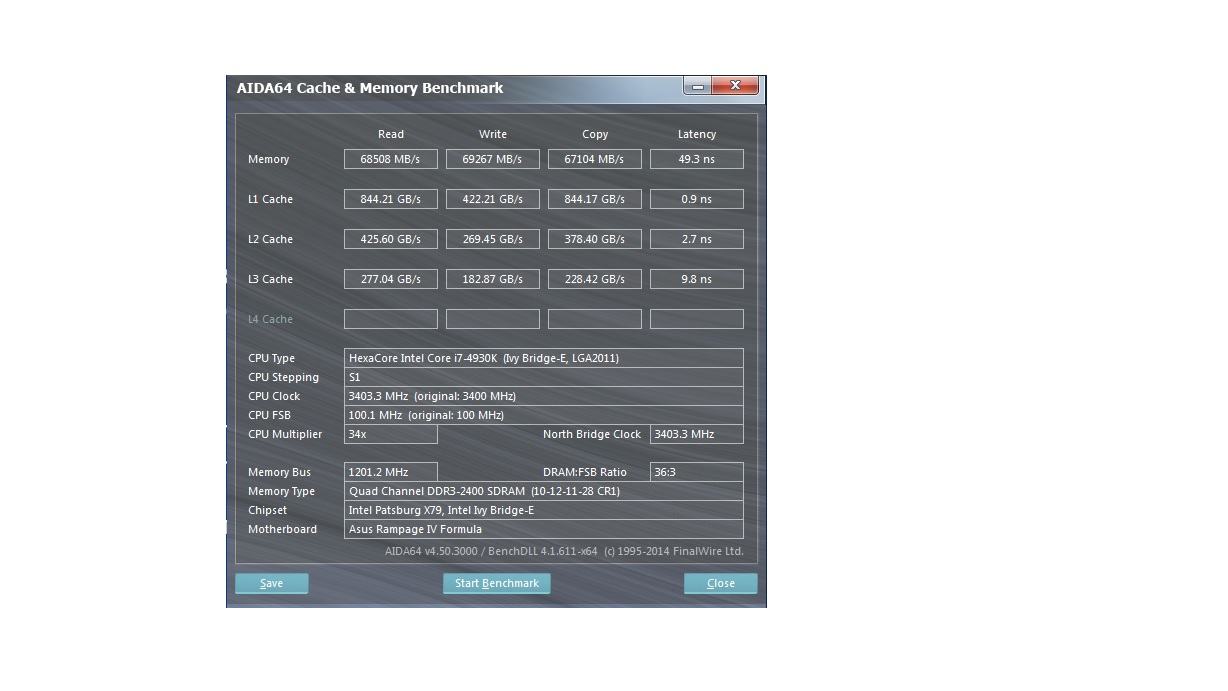Click the CPU Type field HexaCore Intel Core i7-4930K
This screenshot has height=691, width=1228.
pyautogui.click(x=544, y=358)
